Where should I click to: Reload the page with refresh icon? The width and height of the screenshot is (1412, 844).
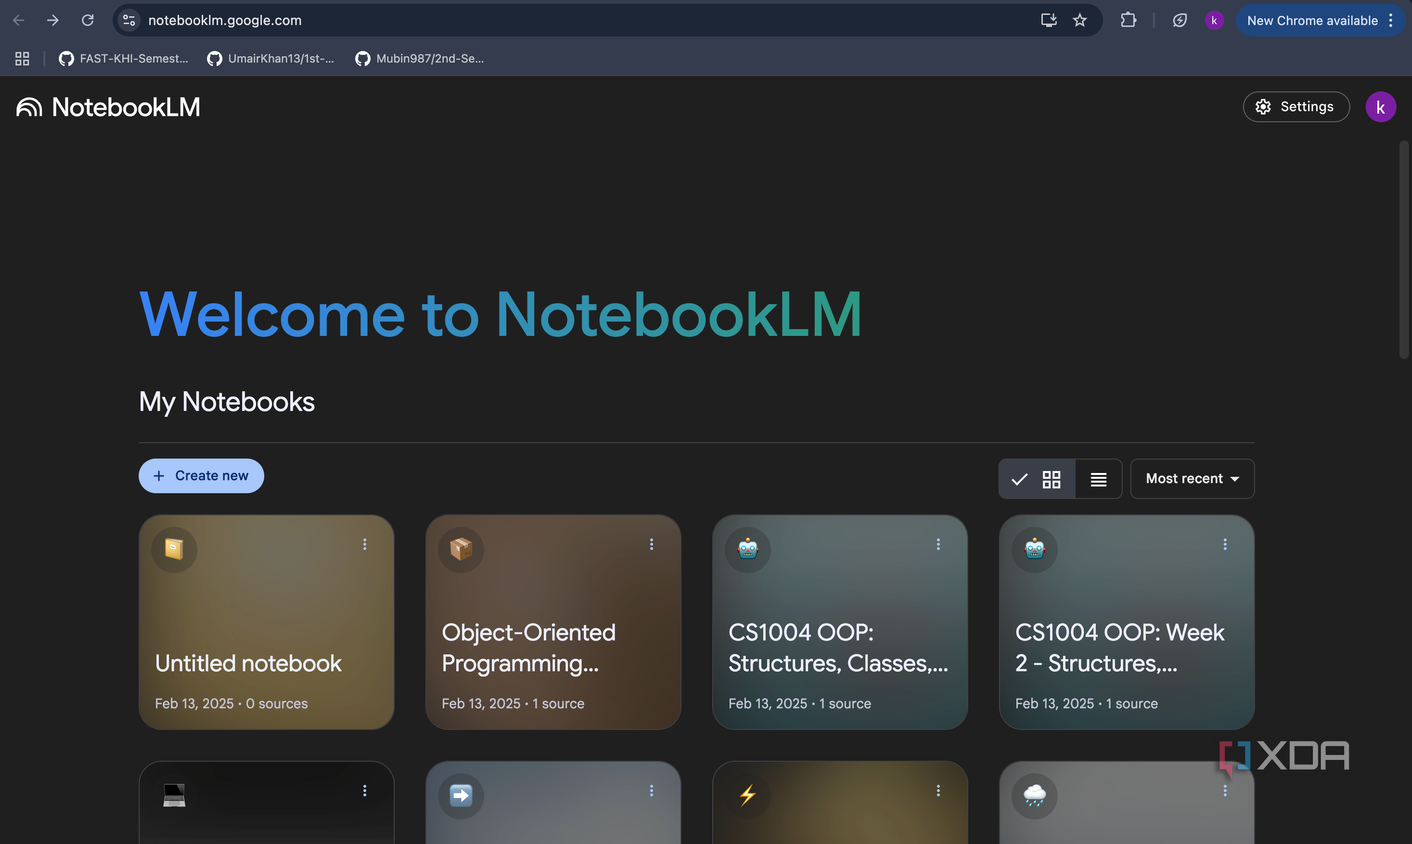coord(88,20)
